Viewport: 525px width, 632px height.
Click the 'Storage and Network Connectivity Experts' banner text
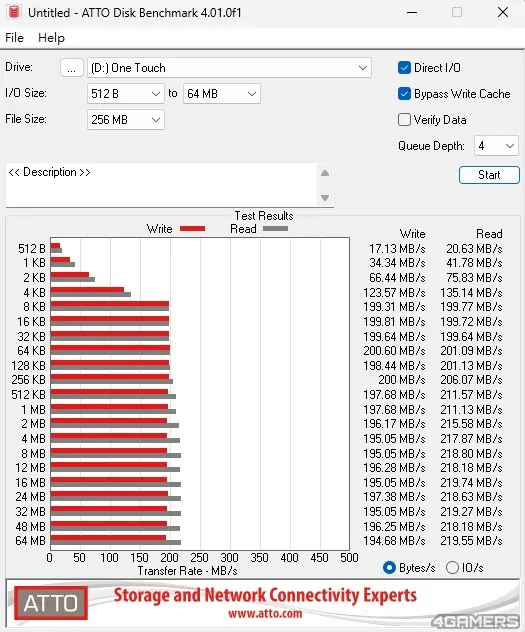265,595
